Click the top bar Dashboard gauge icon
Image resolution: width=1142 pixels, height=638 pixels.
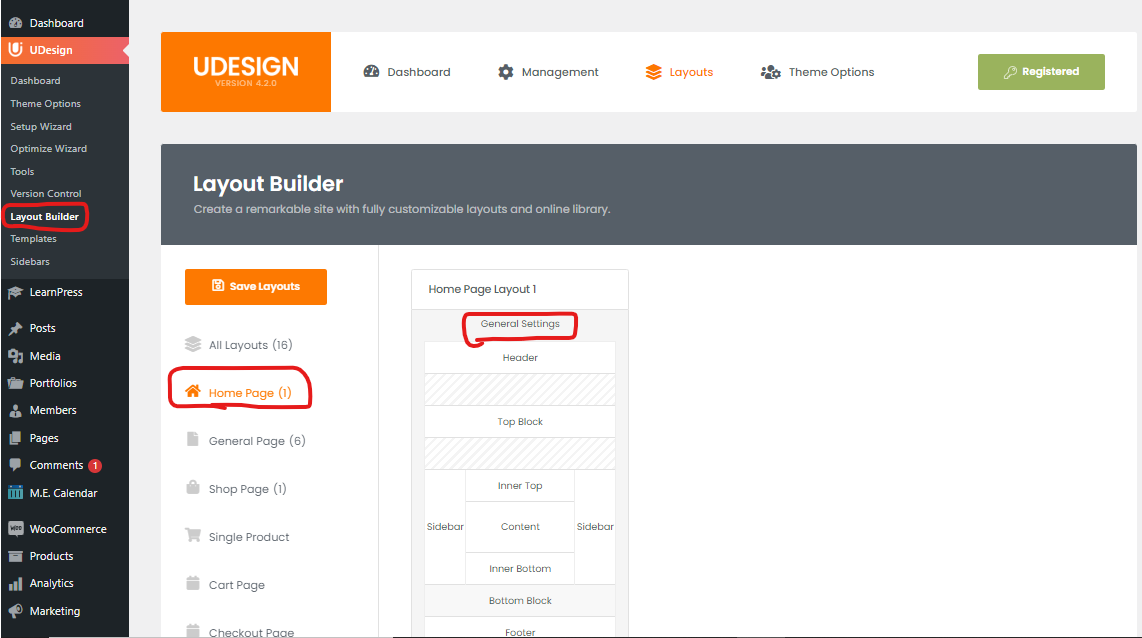pyautogui.click(x=371, y=71)
